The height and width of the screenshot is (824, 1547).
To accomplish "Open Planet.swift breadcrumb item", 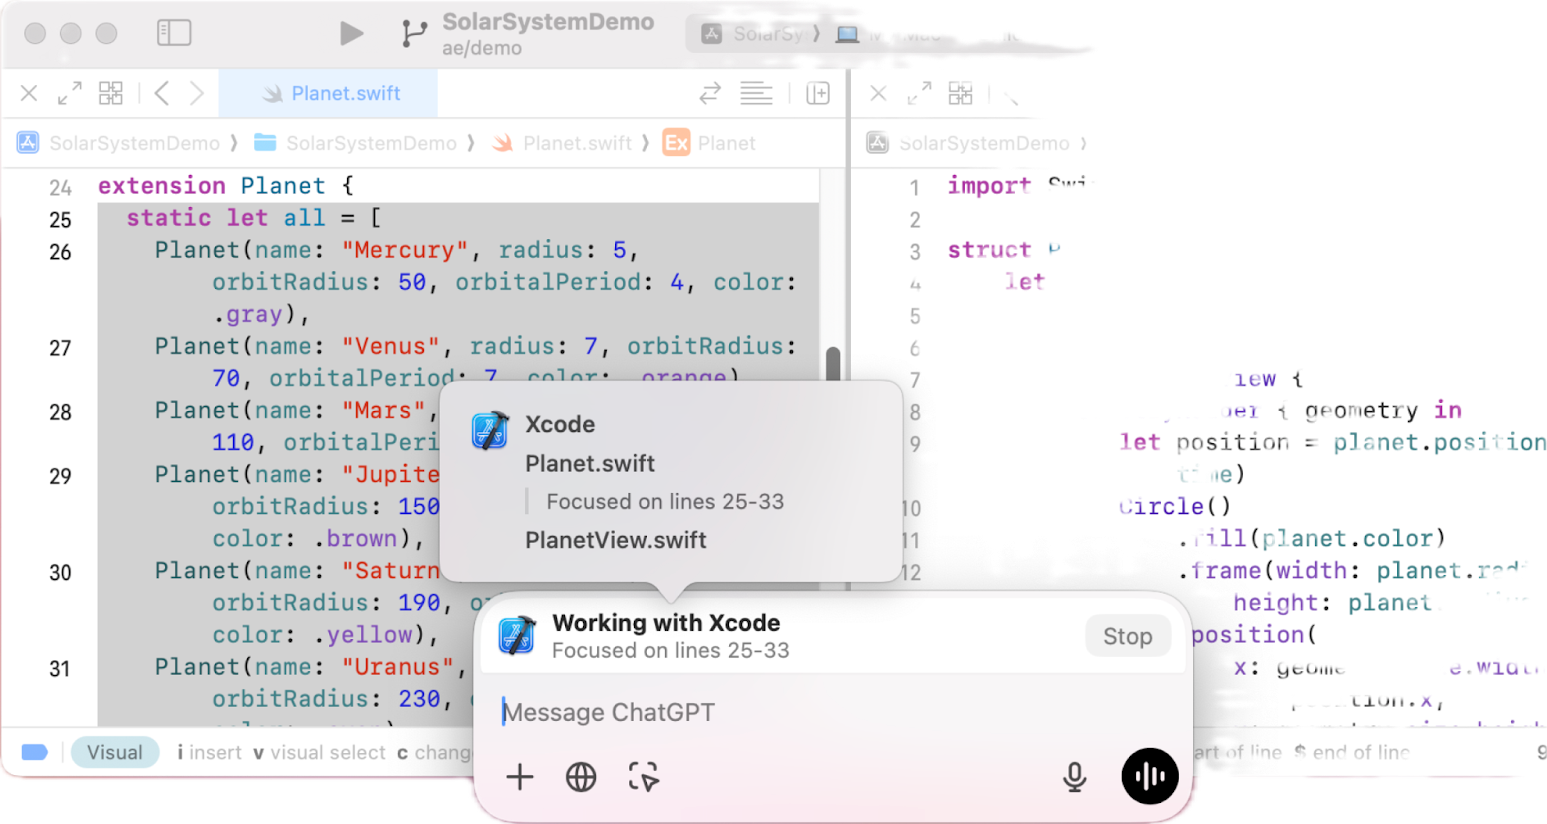I will pos(562,143).
